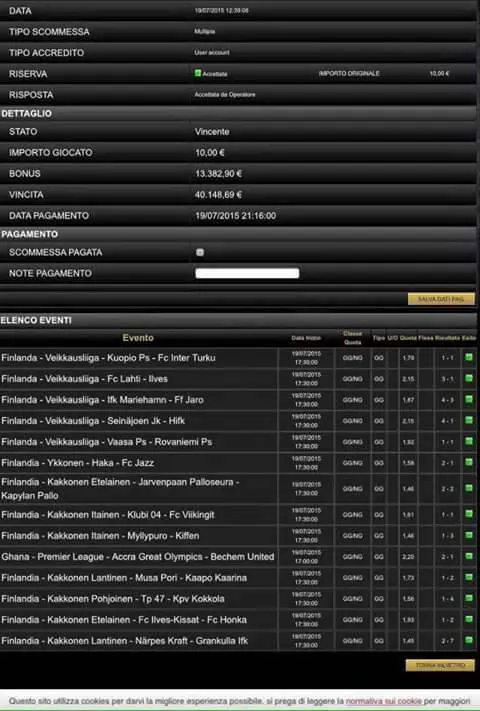Click the Note Pagamento text field
480x711 pixels.
pyautogui.click(x=247, y=273)
